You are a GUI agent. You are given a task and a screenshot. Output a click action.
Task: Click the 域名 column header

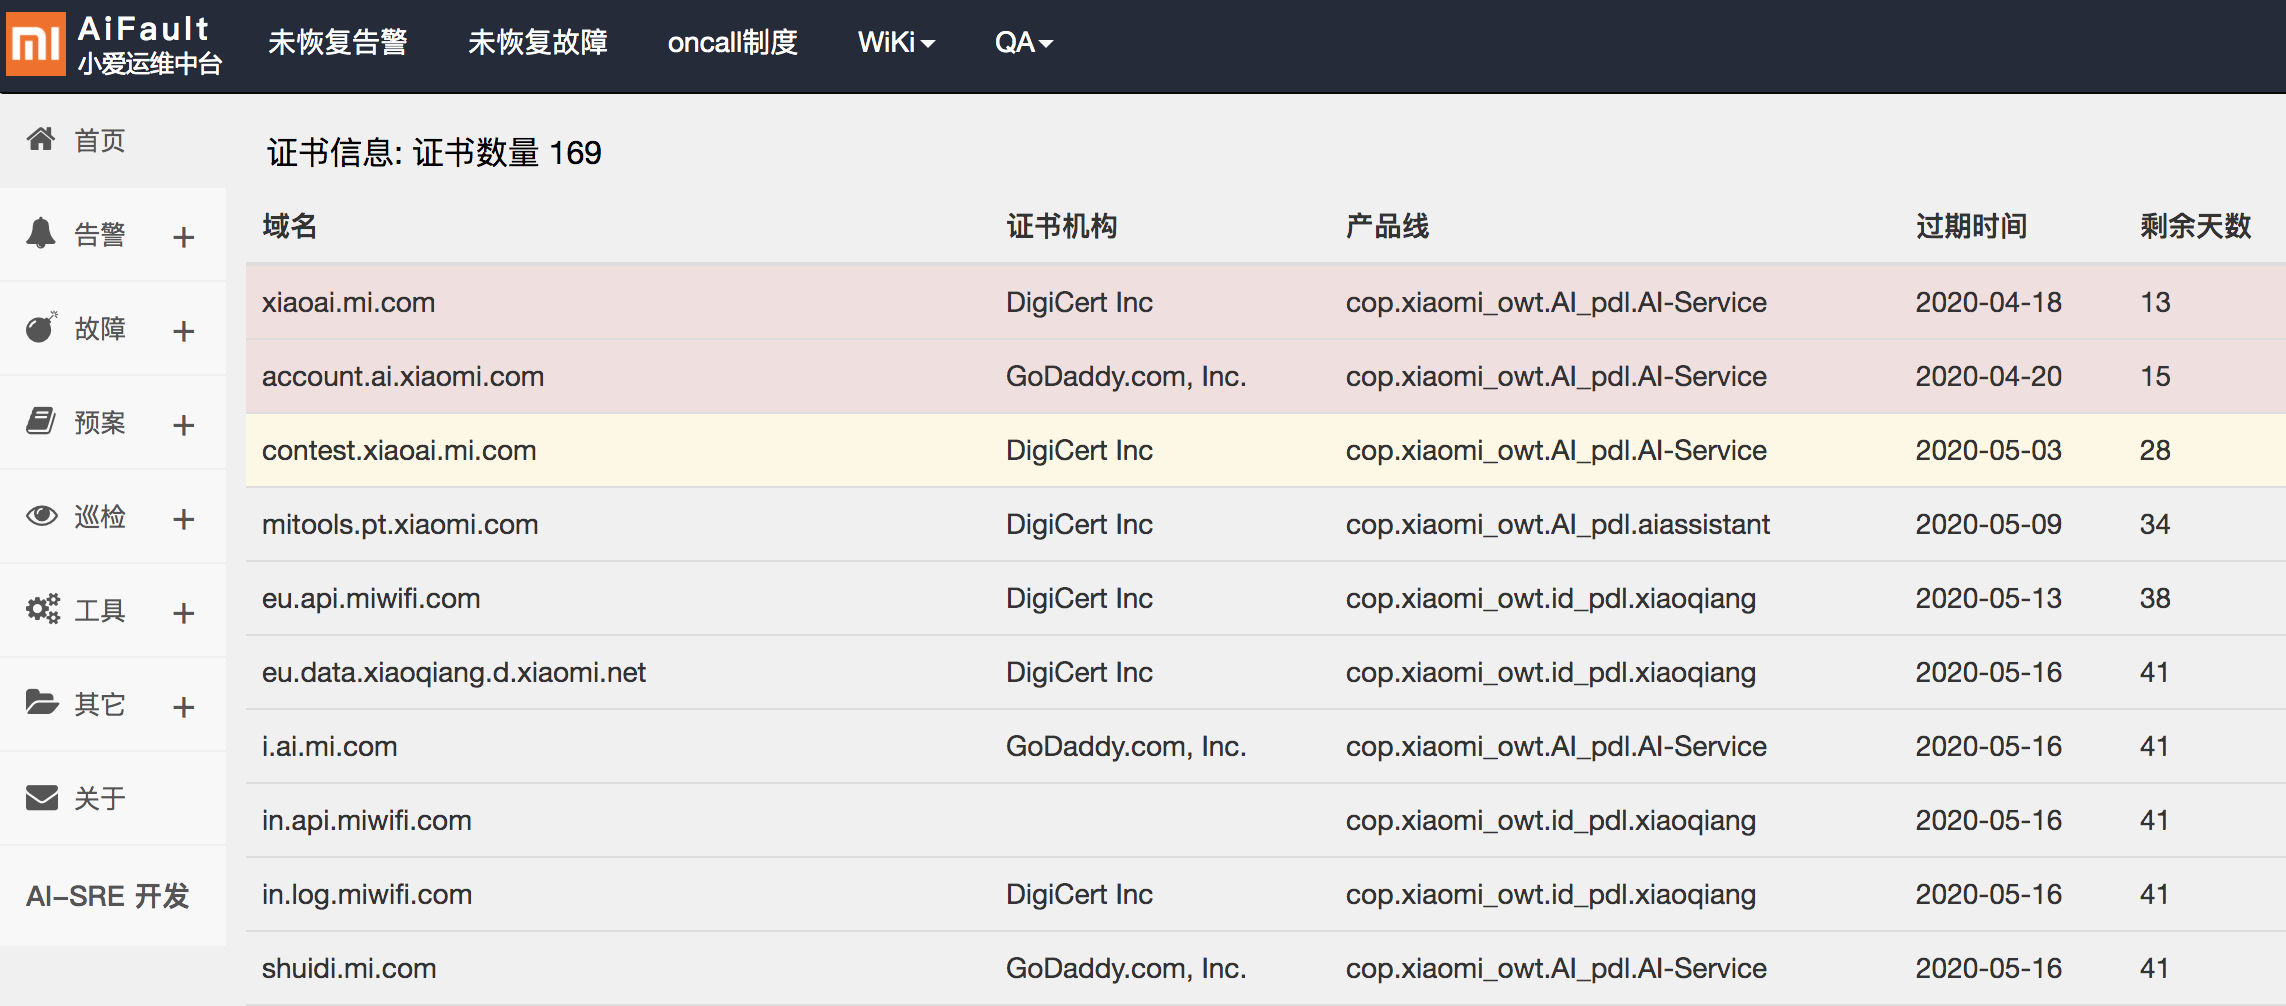pos(290,226)
